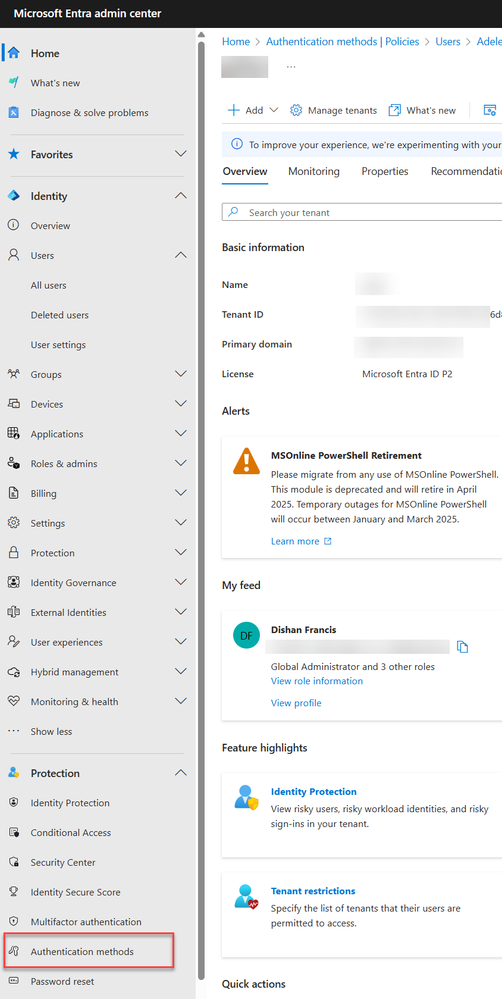Click the MSOnline PowerShell Retirement warning icon
This screenshot has width=502, height=999.
click(247, 461)
